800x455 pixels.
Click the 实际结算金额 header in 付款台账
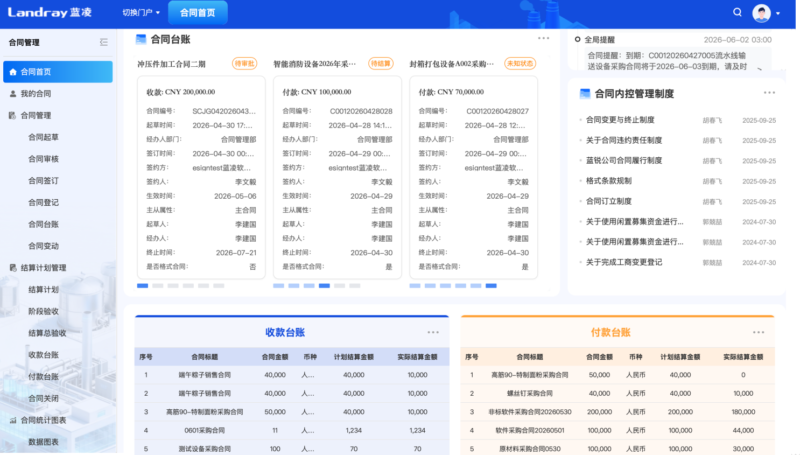click(743, 357)
